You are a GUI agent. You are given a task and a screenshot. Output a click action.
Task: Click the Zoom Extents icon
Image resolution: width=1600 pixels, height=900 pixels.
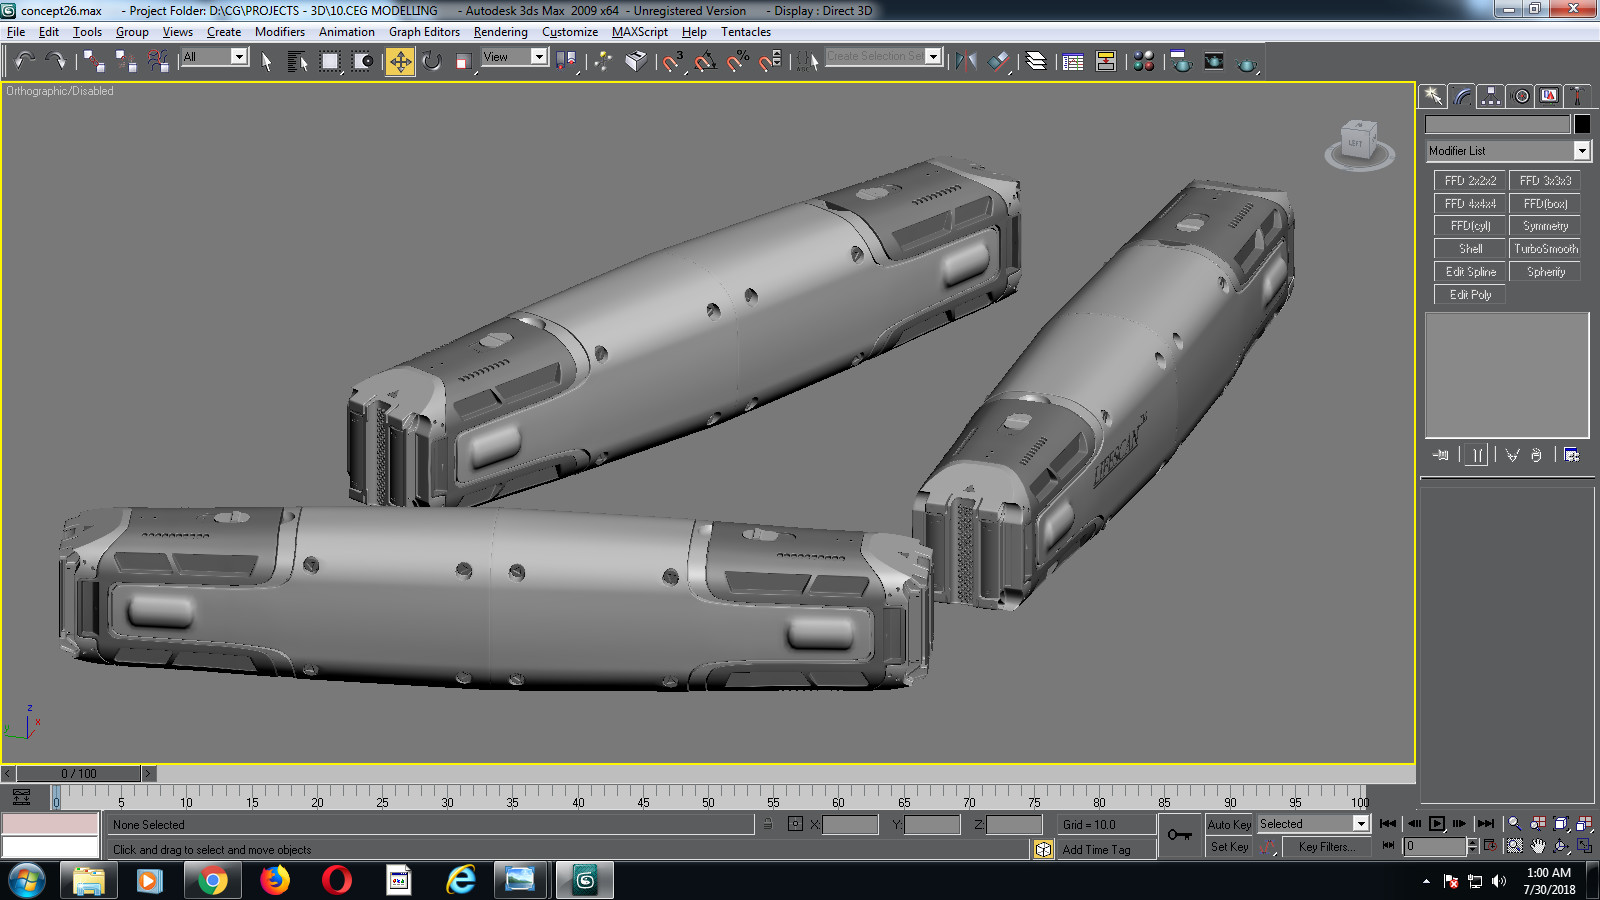click(x=1560, y=823)
